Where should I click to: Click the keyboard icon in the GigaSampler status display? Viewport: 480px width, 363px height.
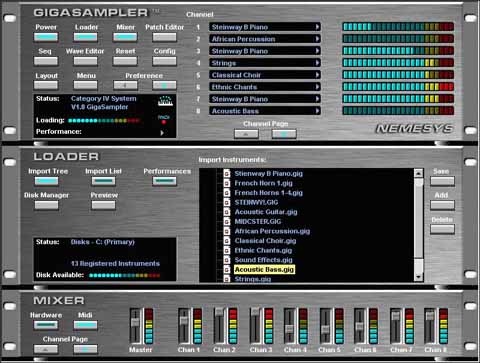[x=165, y=101]
